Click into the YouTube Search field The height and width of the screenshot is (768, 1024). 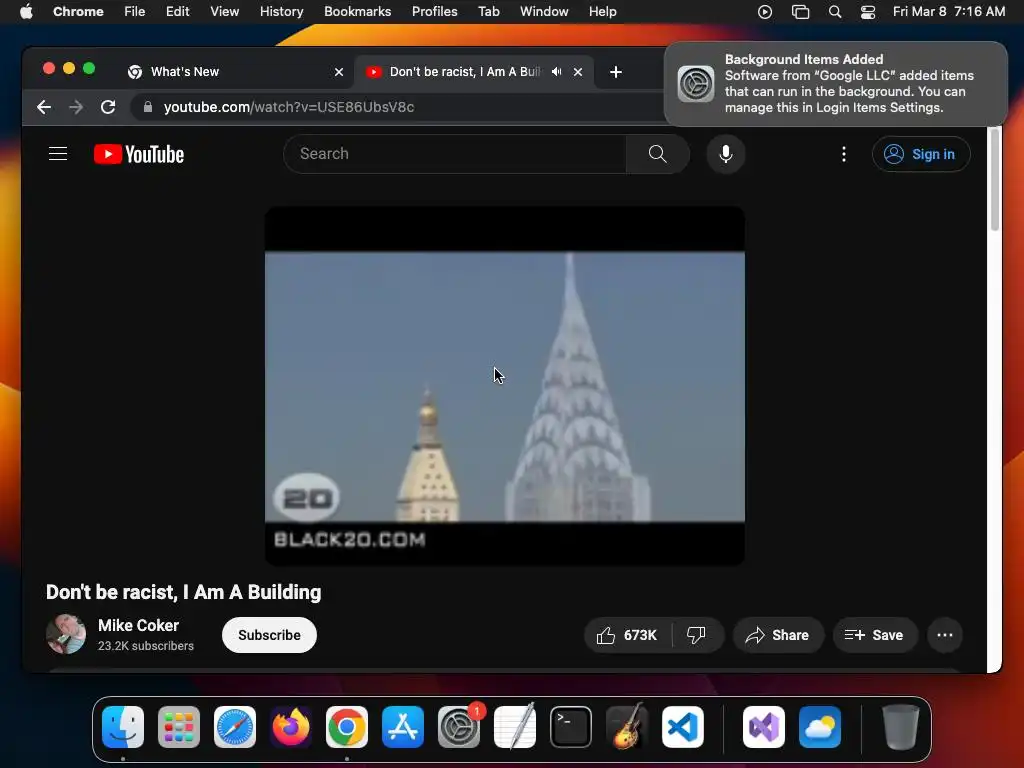pos(455,154)
